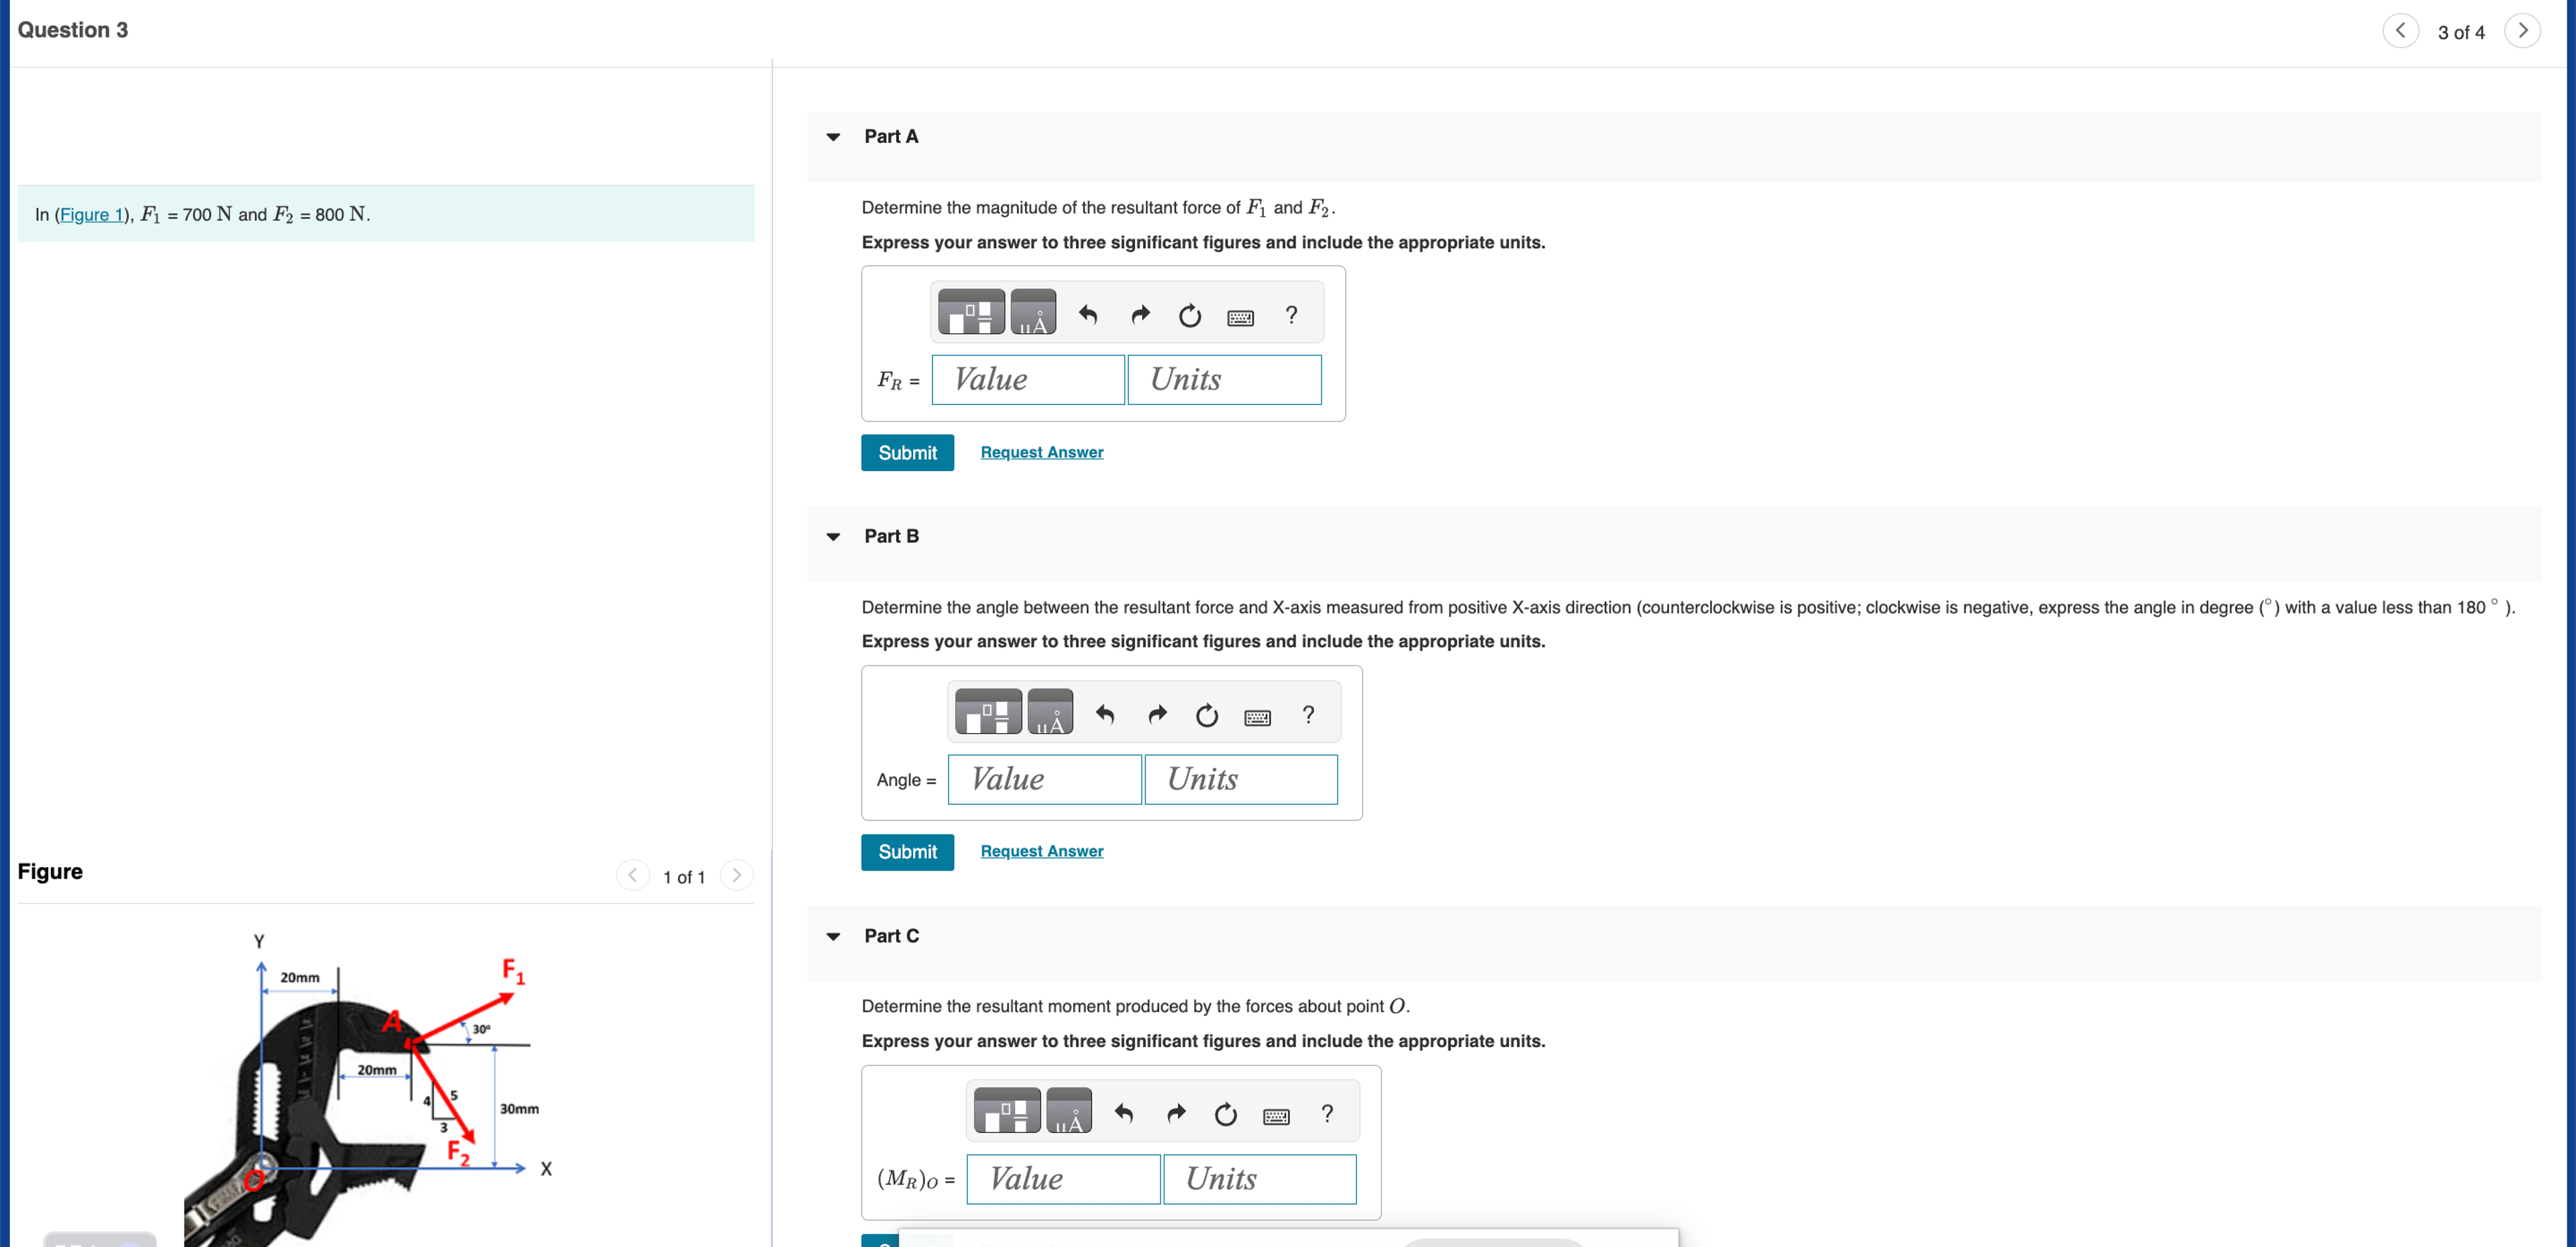The image size is (2576, 1247).
Task: Submit the Part A answer
Action: (907, 453)
